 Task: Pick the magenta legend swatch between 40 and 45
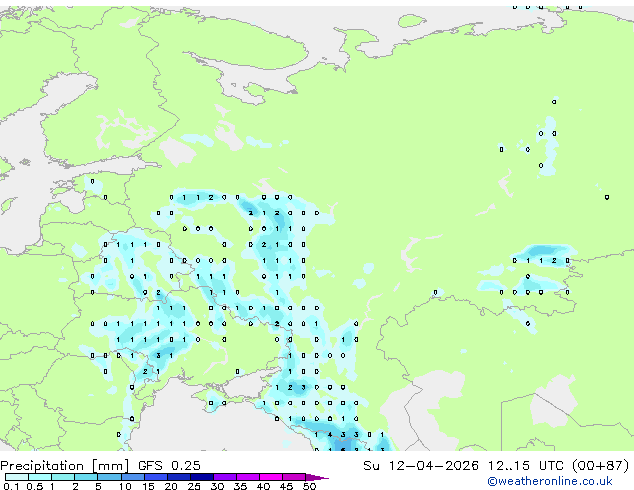pos(271,477)
